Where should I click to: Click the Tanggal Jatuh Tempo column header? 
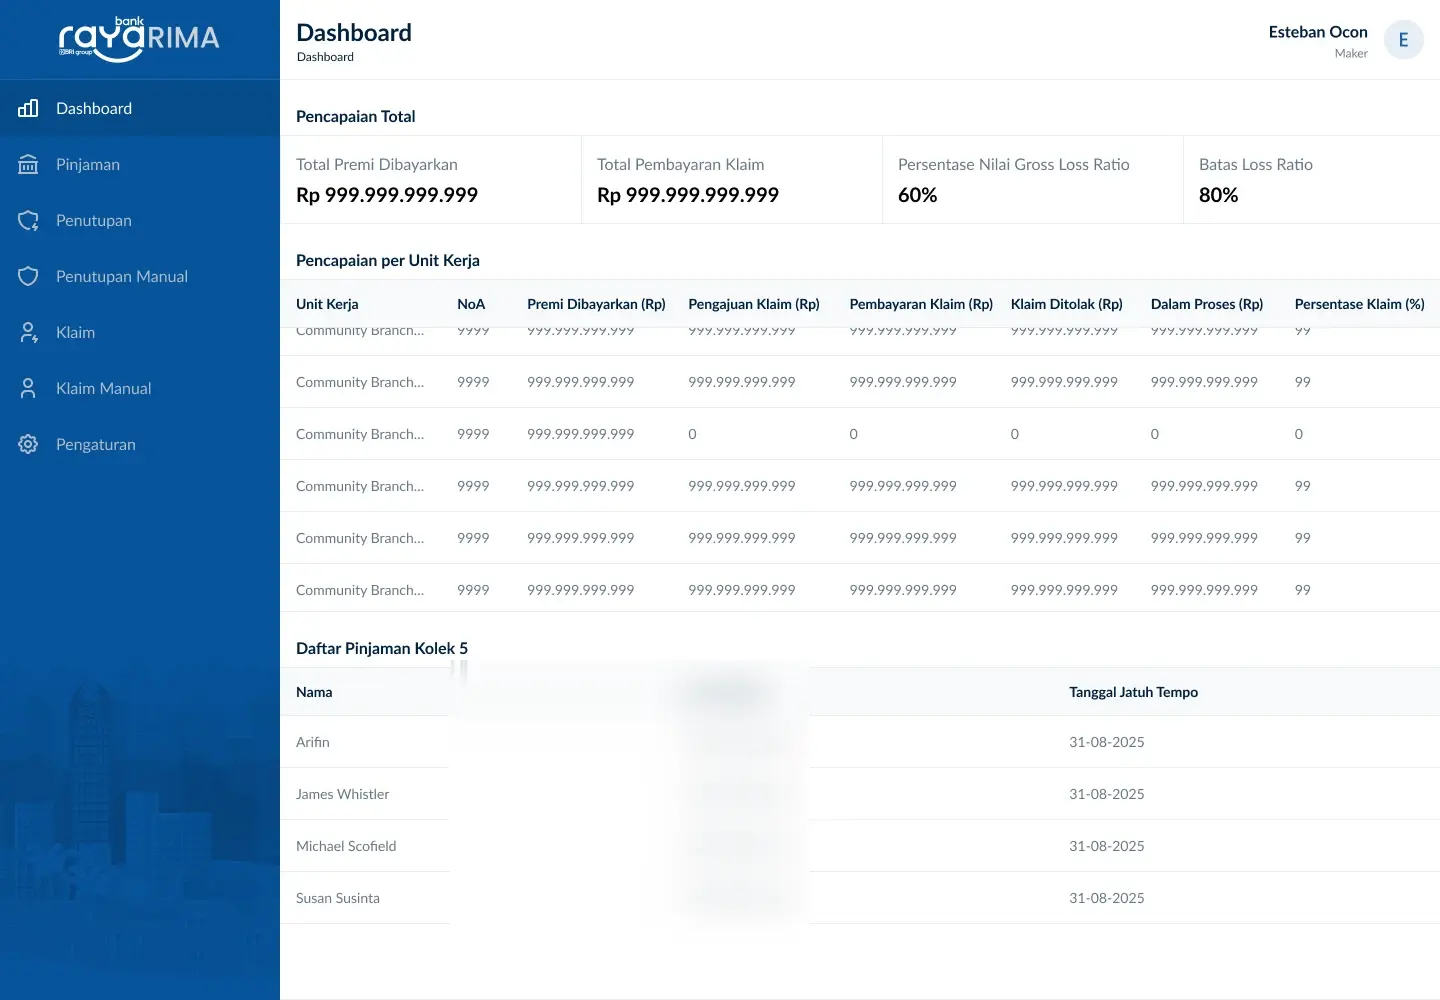coord(1133,692)
